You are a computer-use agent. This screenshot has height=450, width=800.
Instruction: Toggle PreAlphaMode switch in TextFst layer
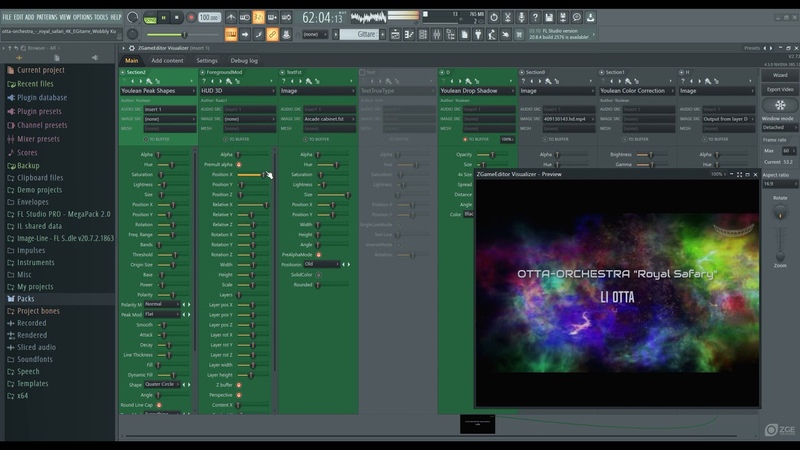318,255
